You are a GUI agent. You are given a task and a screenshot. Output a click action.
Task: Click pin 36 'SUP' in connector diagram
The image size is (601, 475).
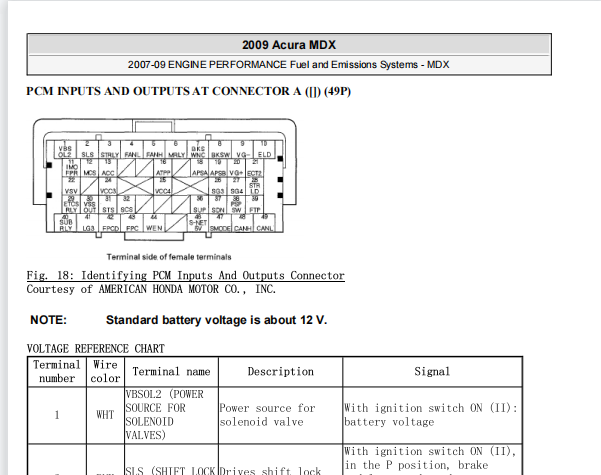click(x=200, y=204)
